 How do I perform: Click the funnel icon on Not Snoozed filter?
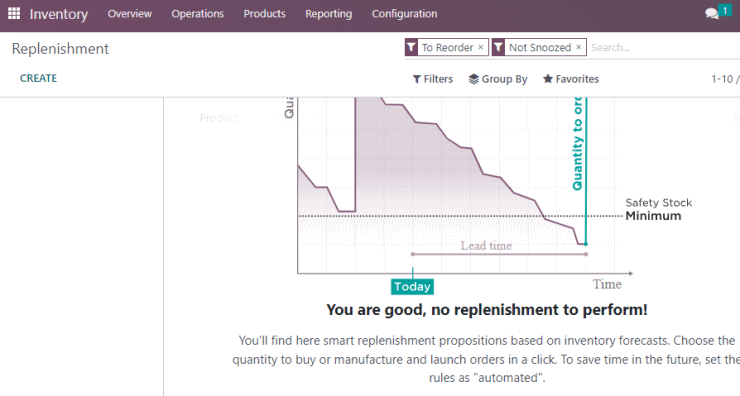point(498,47)
